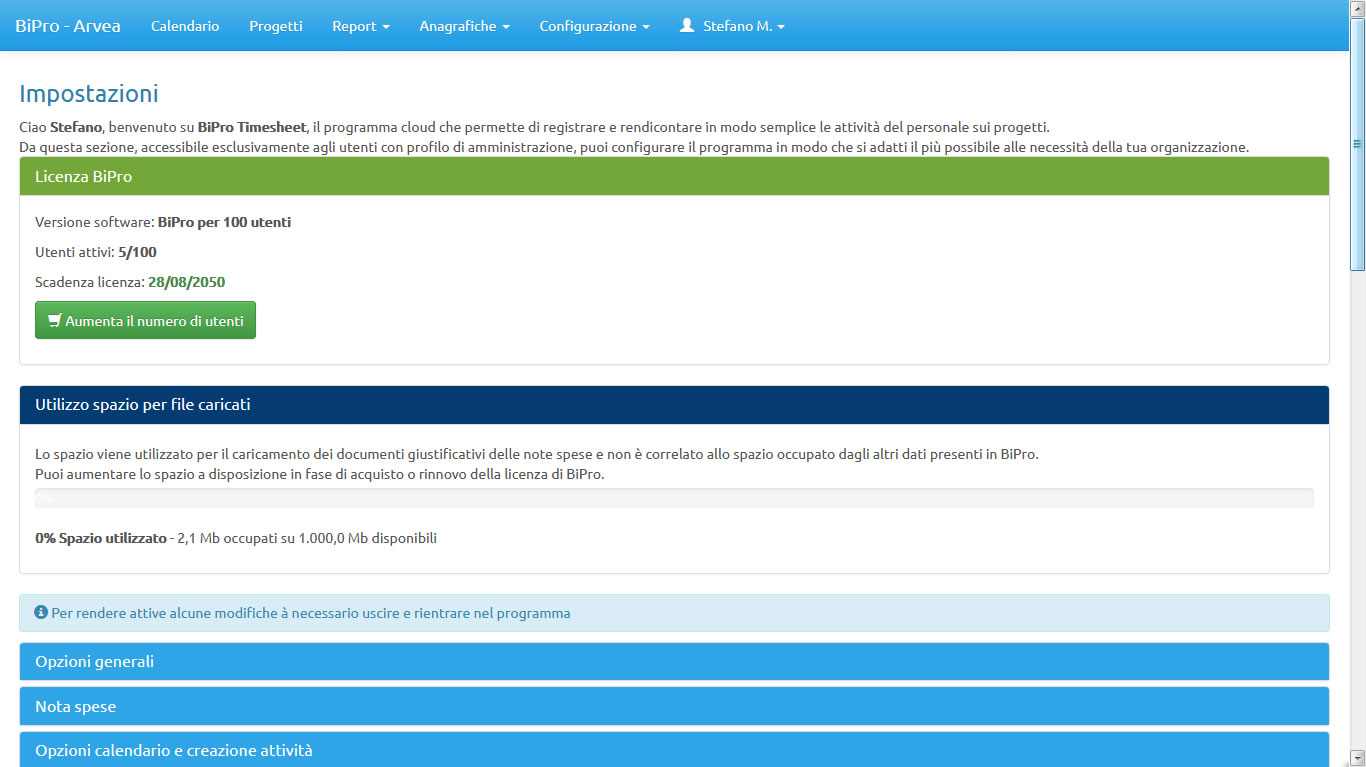Click the caret arrow beside Configurazione
Screen dimensions: 1366x767
click(646, 27)
